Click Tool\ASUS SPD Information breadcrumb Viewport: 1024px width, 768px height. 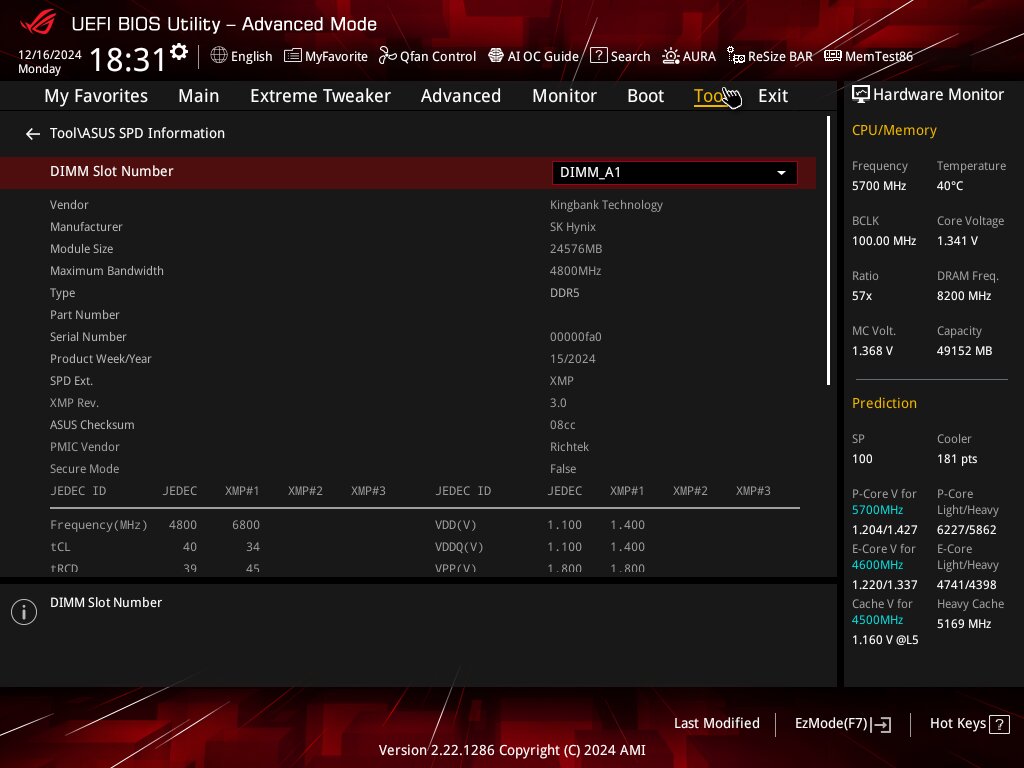click(137, 133)
